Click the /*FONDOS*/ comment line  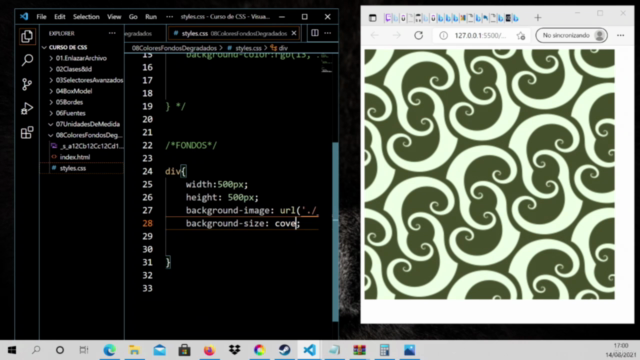(191, 145)
